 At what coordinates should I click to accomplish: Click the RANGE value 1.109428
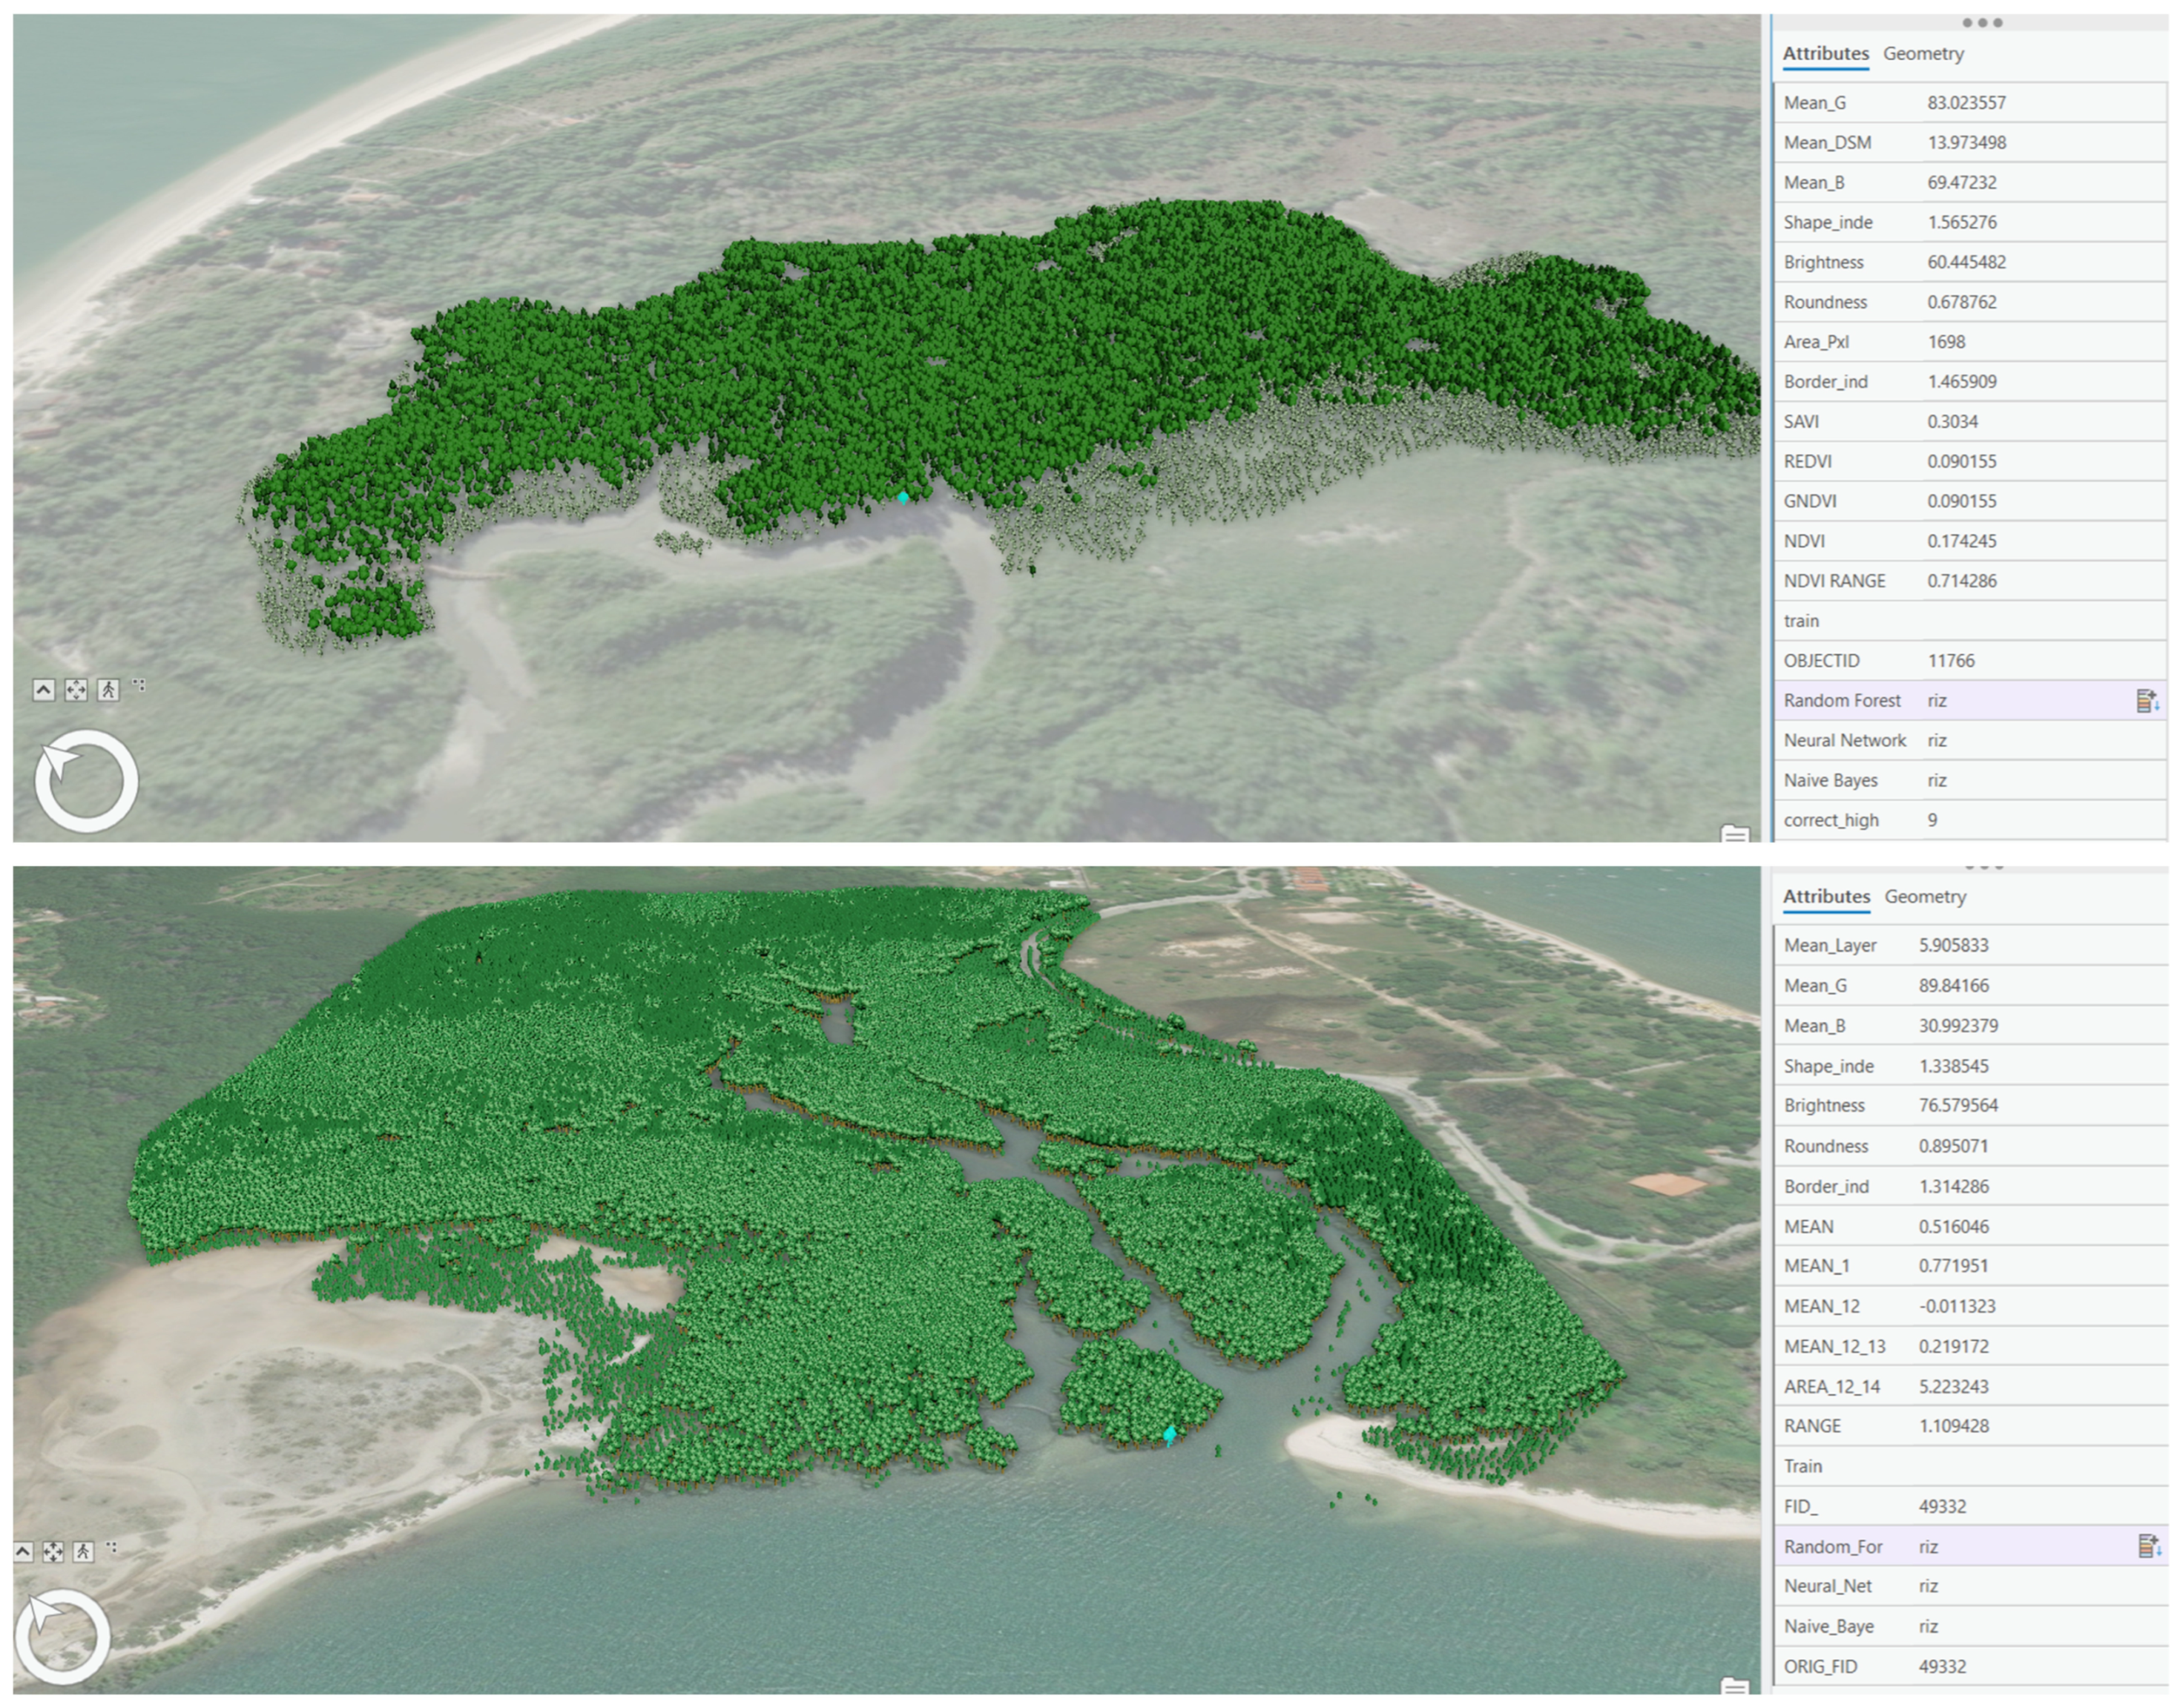click(x=1953, y=1426)
